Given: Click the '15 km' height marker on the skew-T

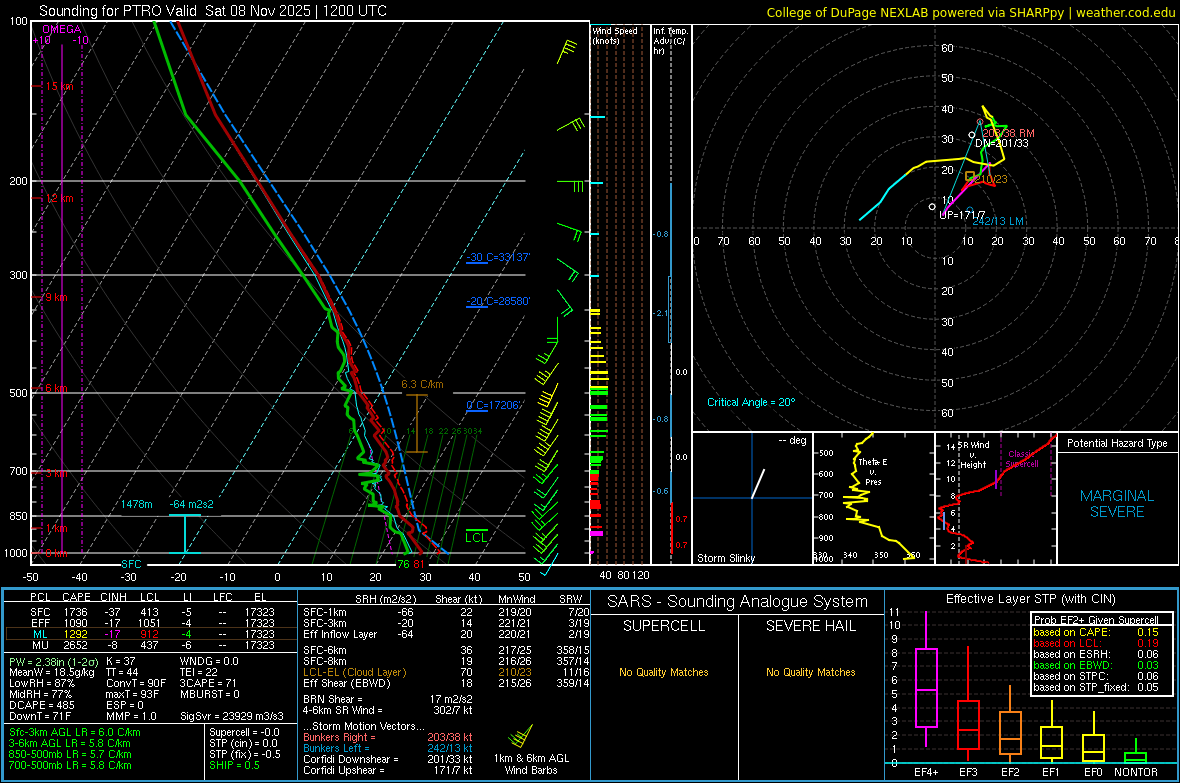Looking at the screenshot, I should tap(59, 87).
